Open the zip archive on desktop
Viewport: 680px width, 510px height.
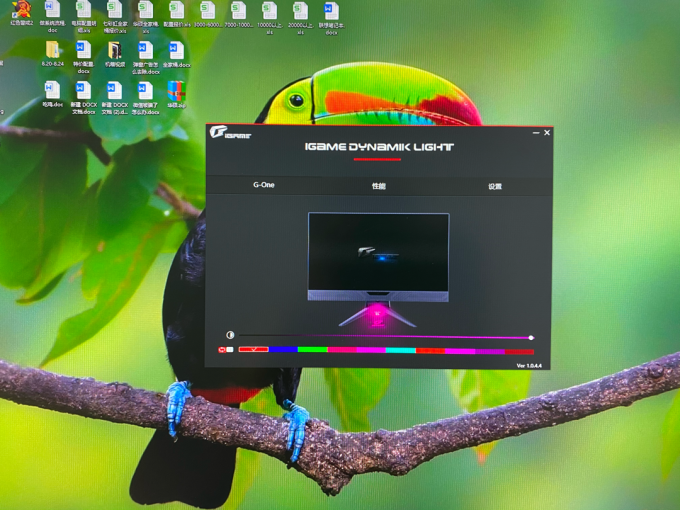177,95
